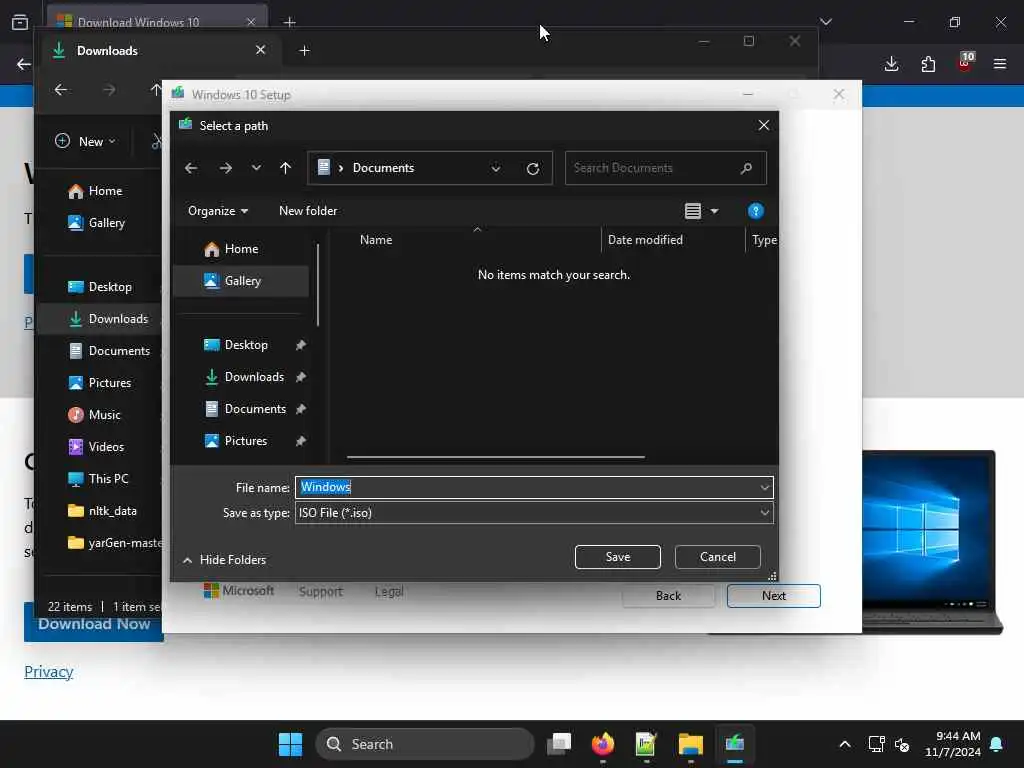Open Firefox from taskbar
This screenshot has width=1024, height=768.
point(603,744)
